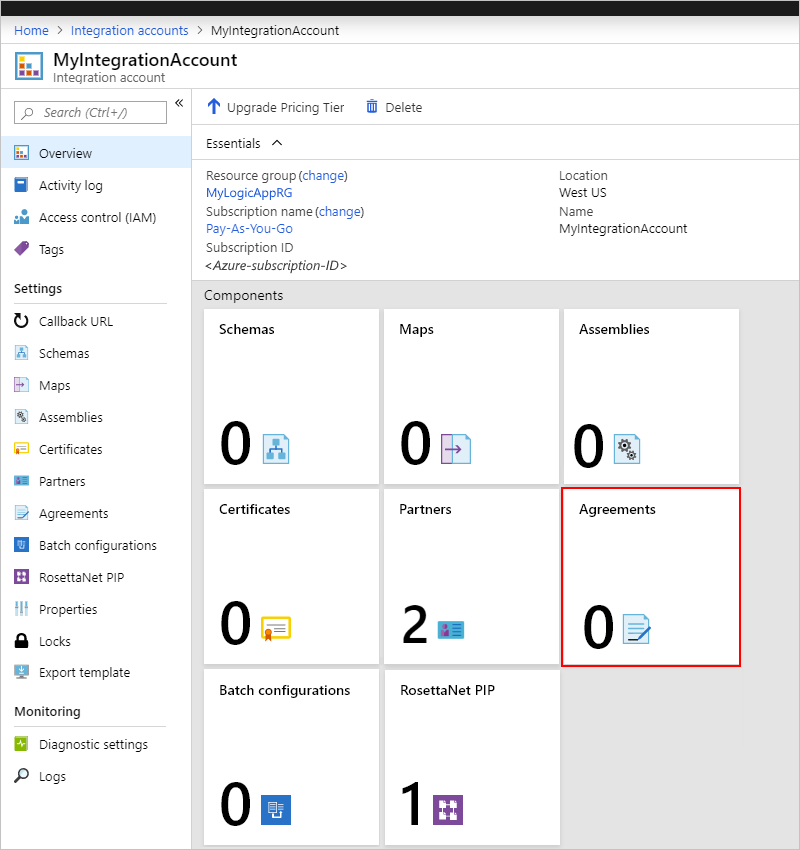The image size is (800, 850).
Task: Click the Properties sliders icon
Action: tap(21, 609)
